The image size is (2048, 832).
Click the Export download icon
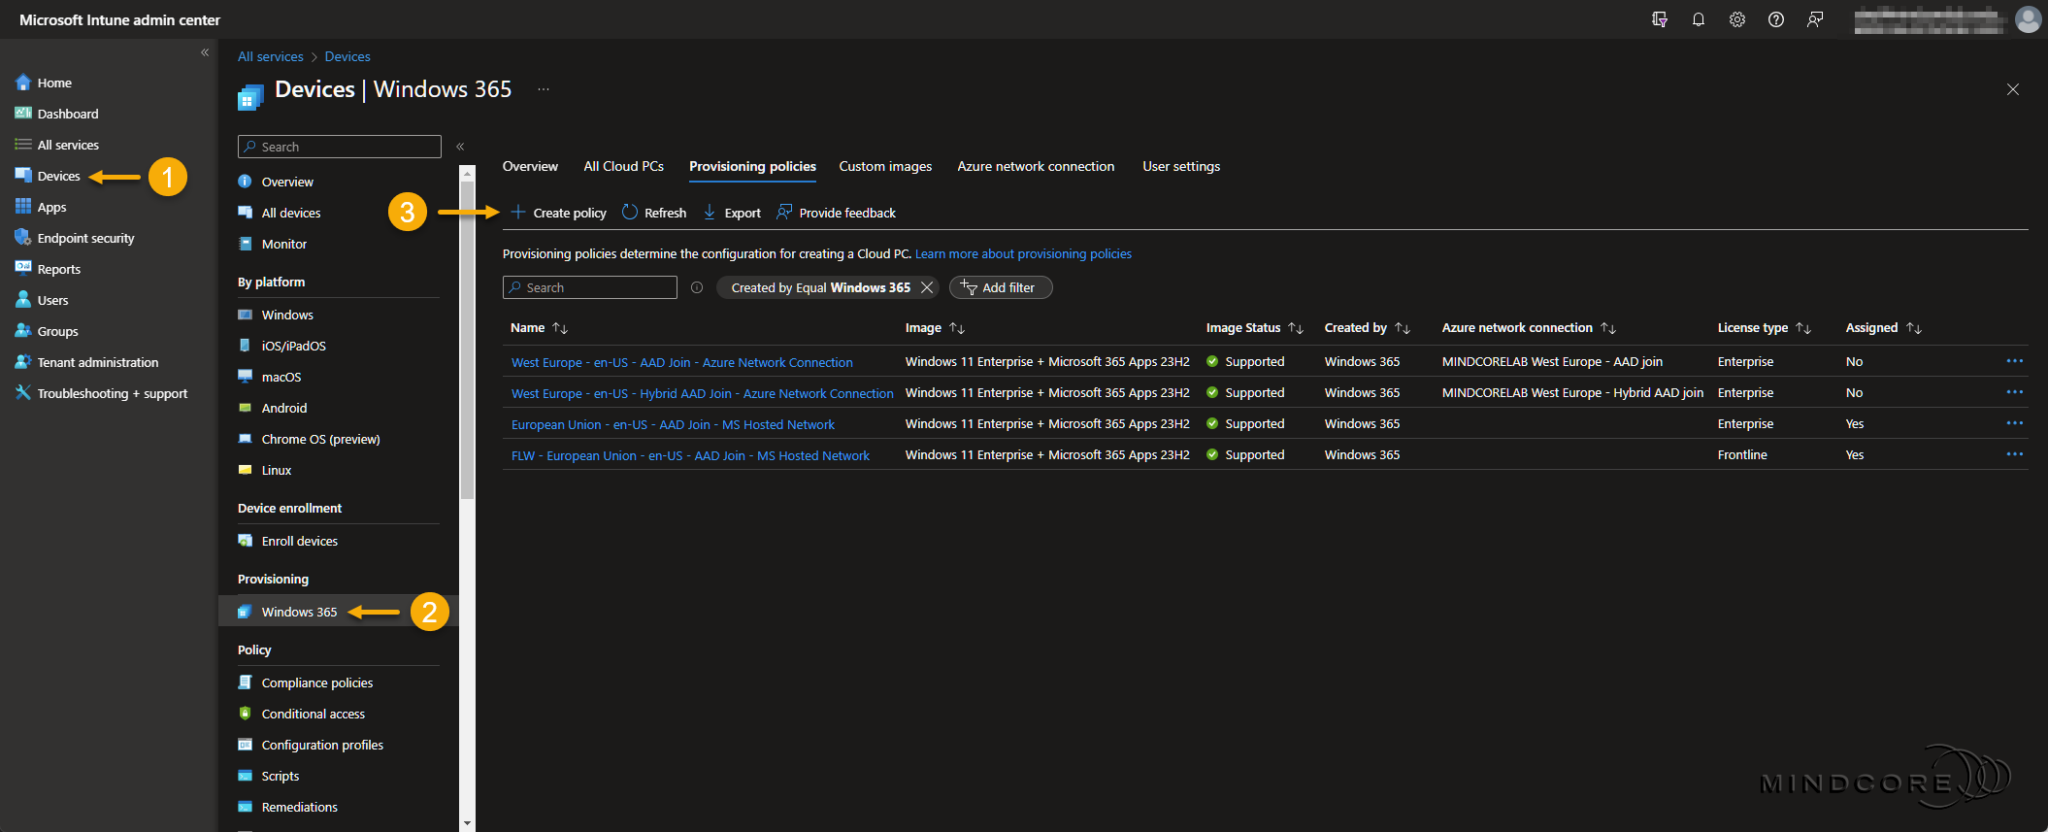tap(710, 213)
